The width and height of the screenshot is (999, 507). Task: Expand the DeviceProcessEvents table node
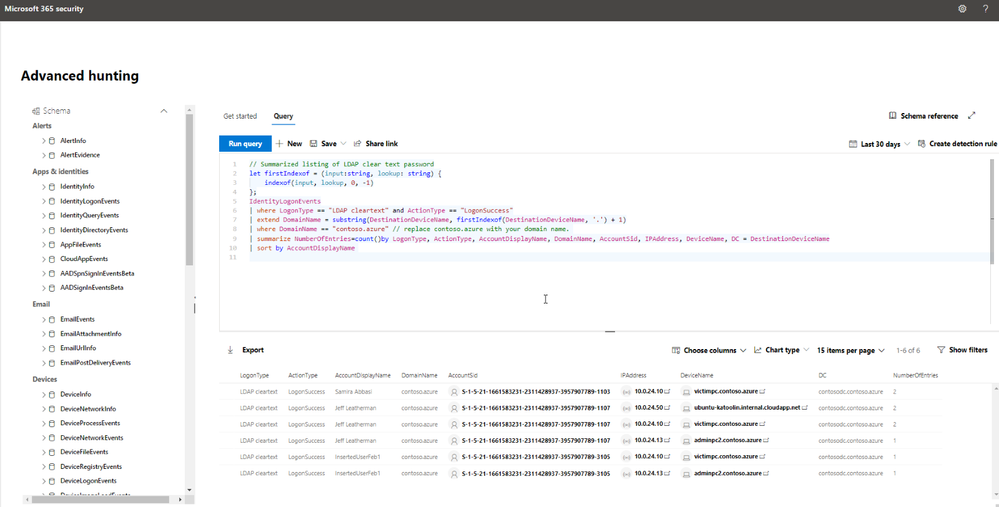[44, 423]
